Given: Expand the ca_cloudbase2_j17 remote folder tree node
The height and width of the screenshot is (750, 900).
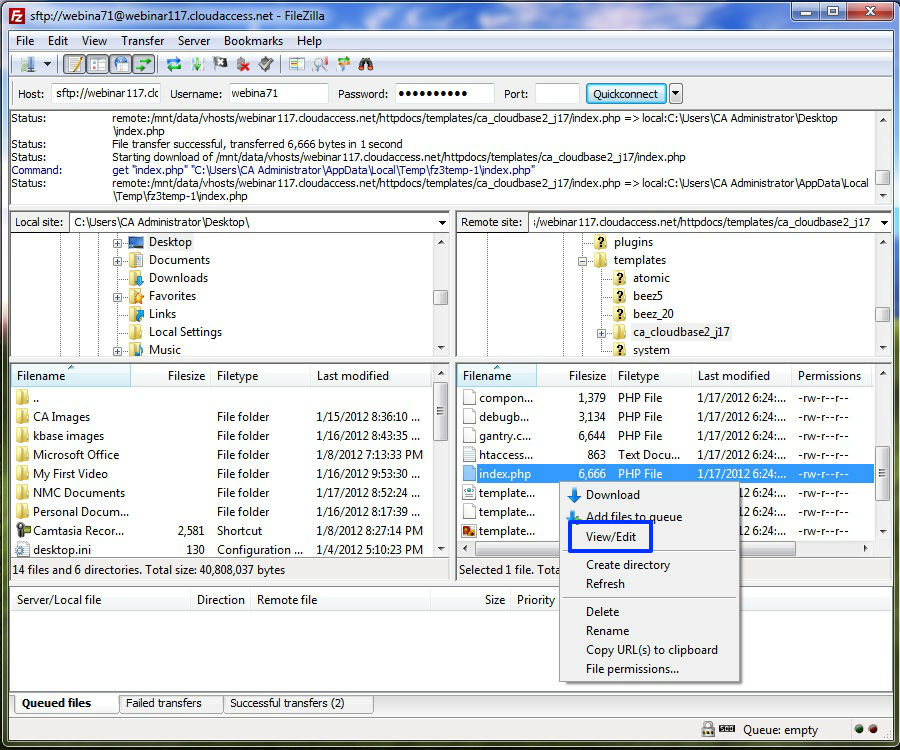Looking at the screenshot, I should [x=601, y=332].
